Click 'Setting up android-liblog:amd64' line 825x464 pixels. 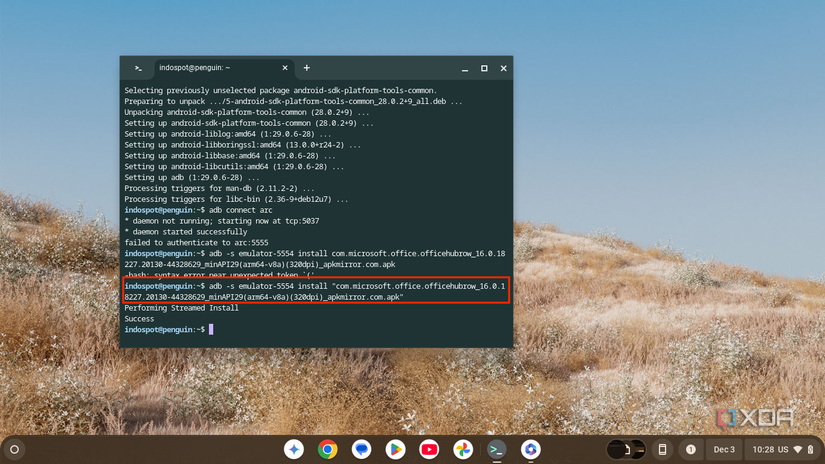pyautogui.click(x=228, y=134)
